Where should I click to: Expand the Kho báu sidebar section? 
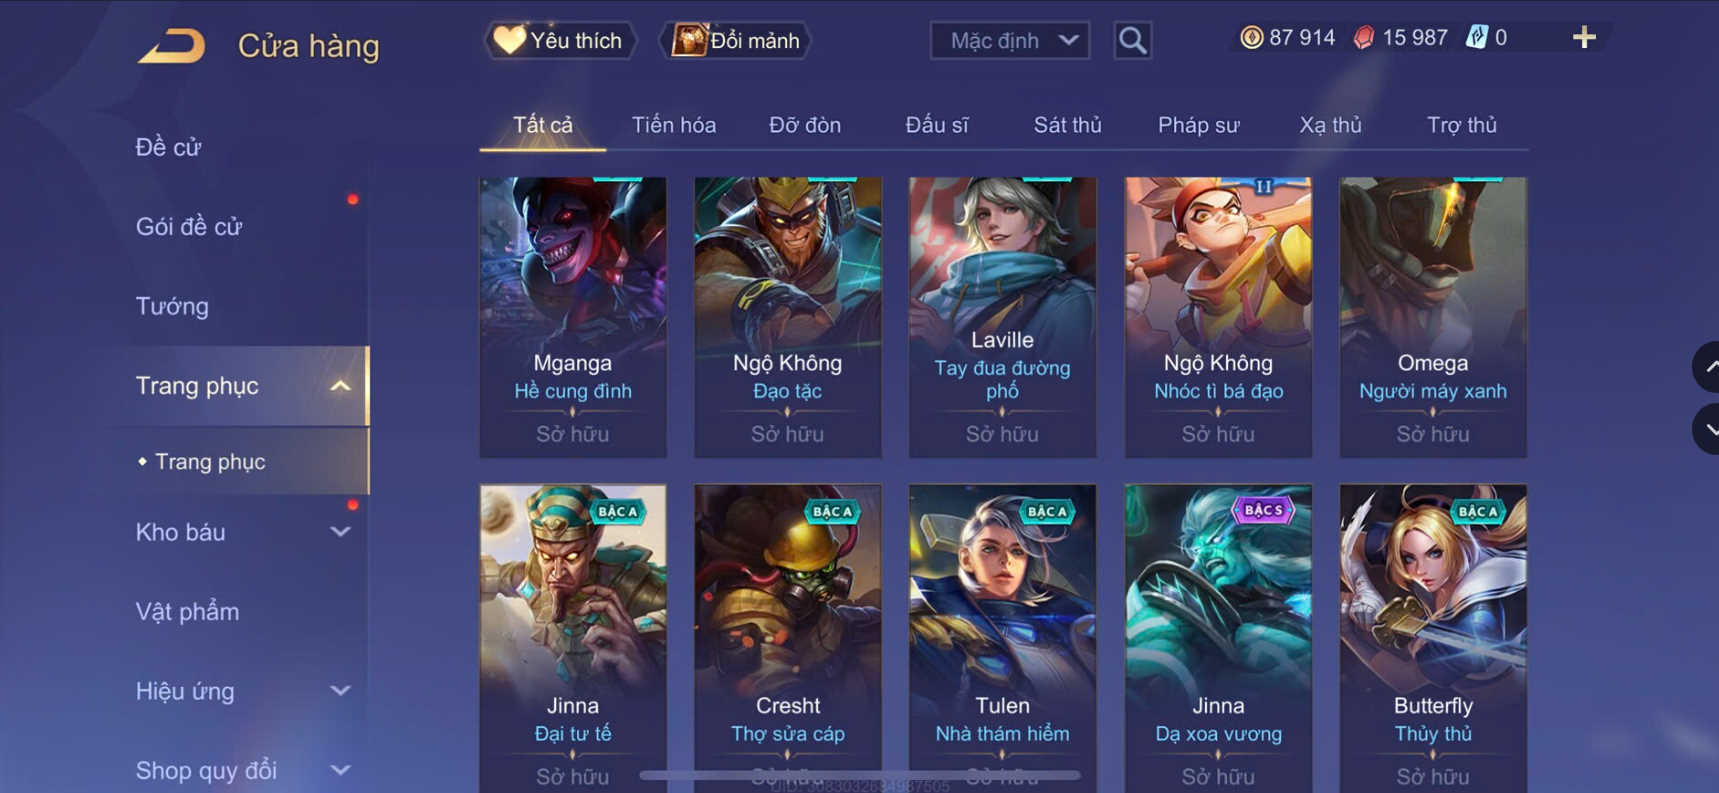coord(340,532)
